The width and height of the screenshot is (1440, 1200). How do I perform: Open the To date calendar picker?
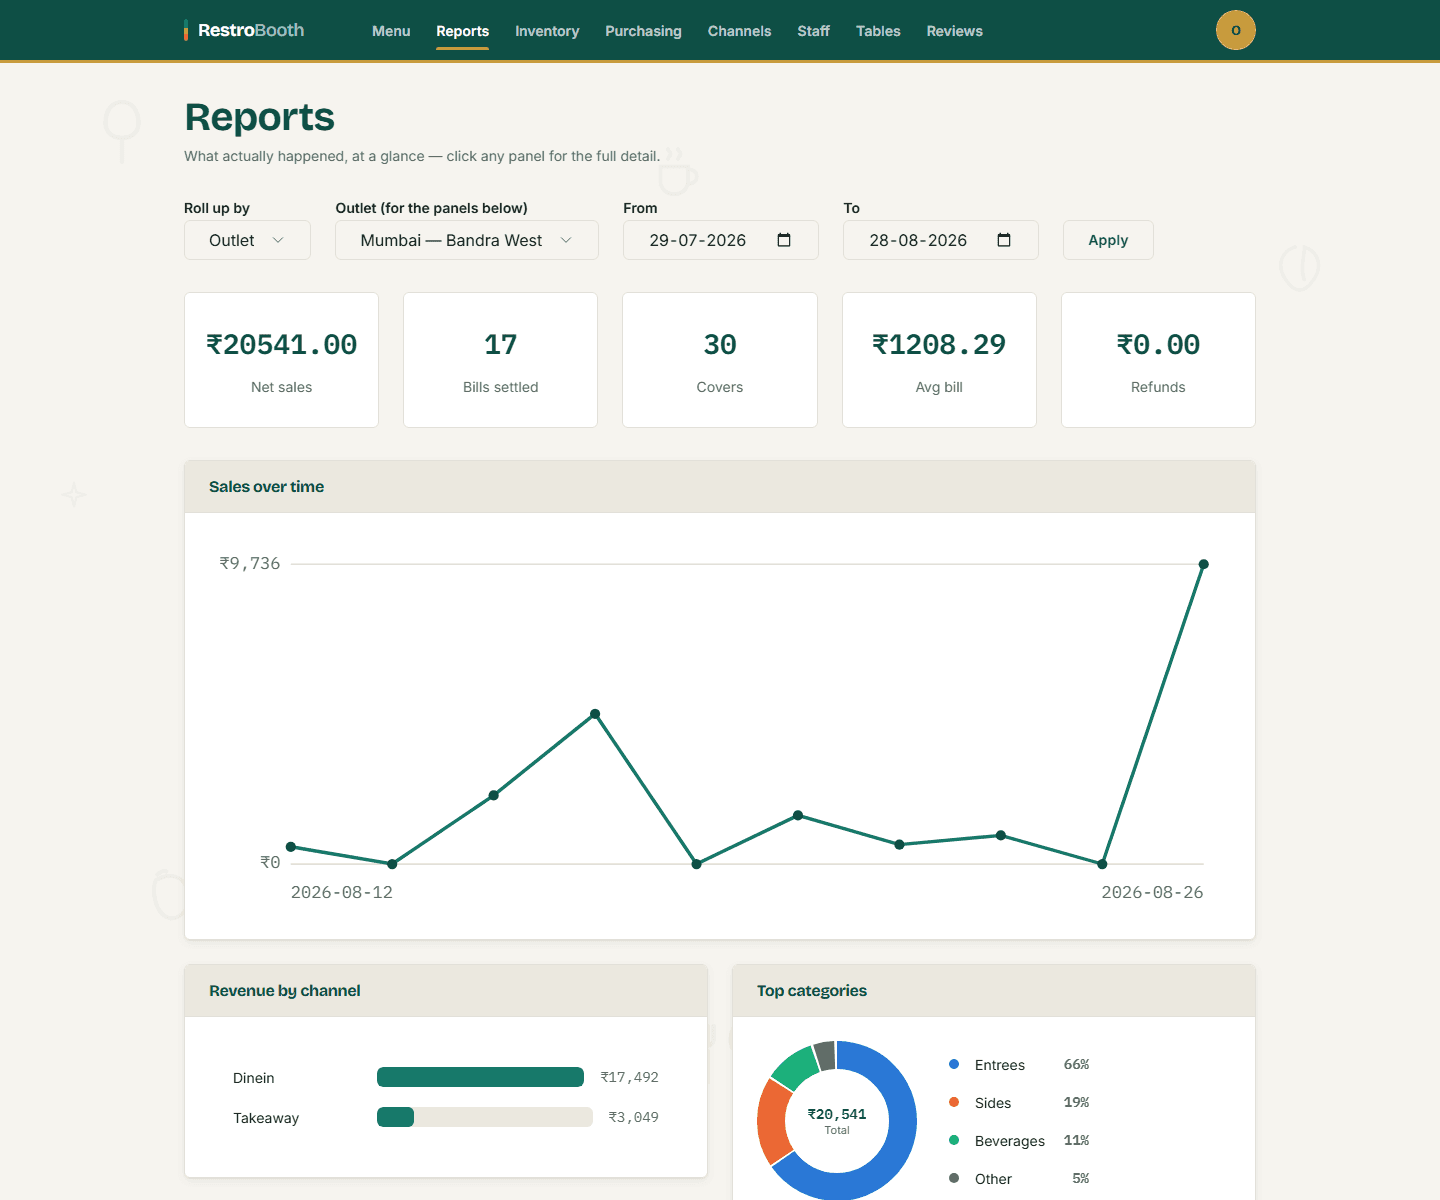coord(1004,240)
